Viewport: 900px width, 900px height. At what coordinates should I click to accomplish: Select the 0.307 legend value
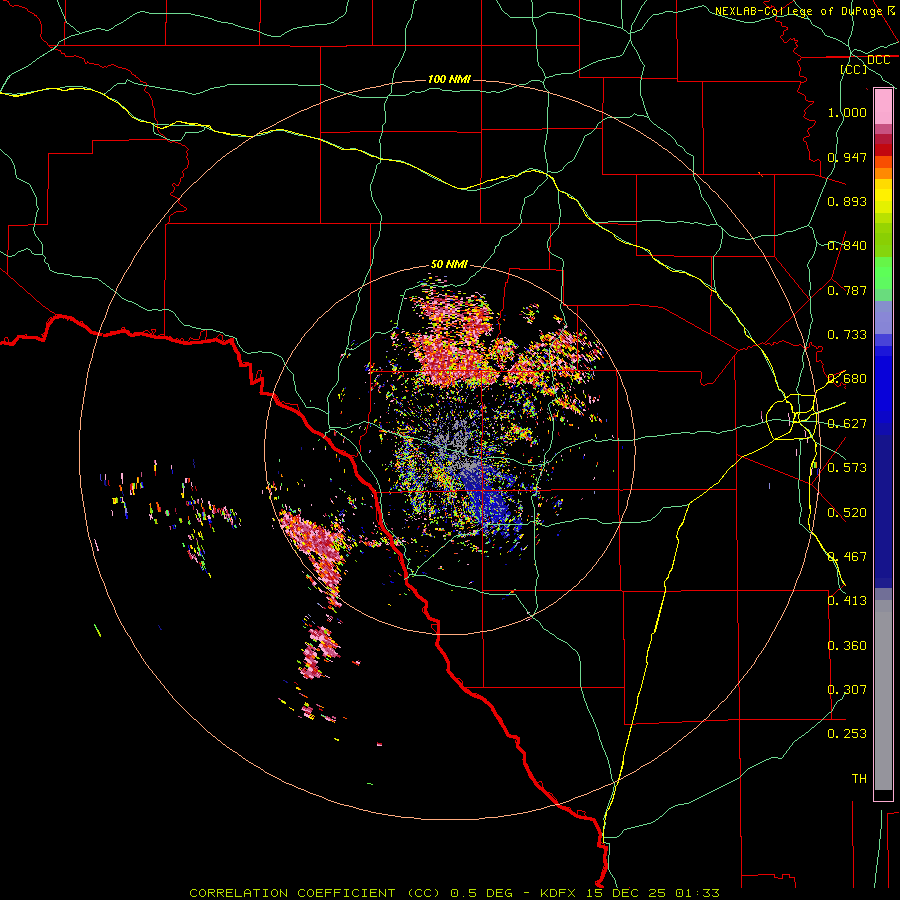click(x=847, y=690)
